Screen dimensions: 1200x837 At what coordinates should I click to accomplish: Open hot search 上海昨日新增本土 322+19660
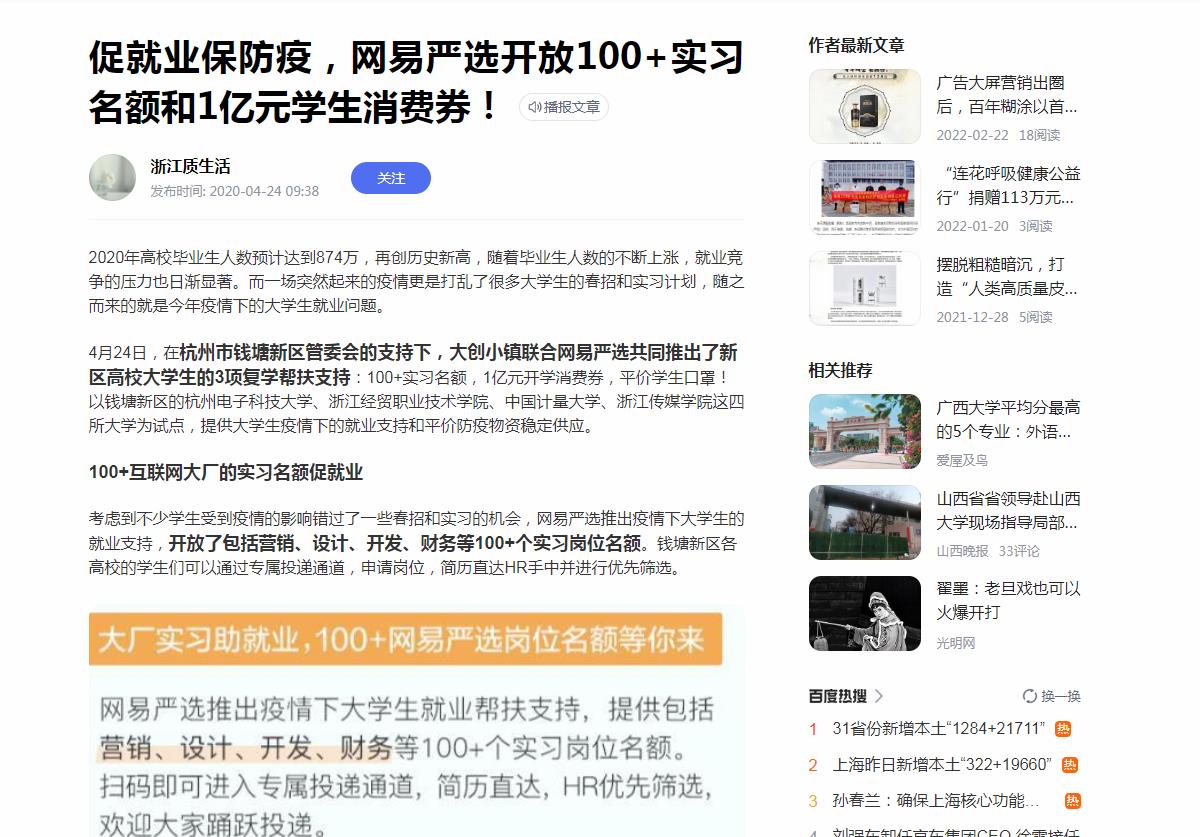tap(942, 765)
